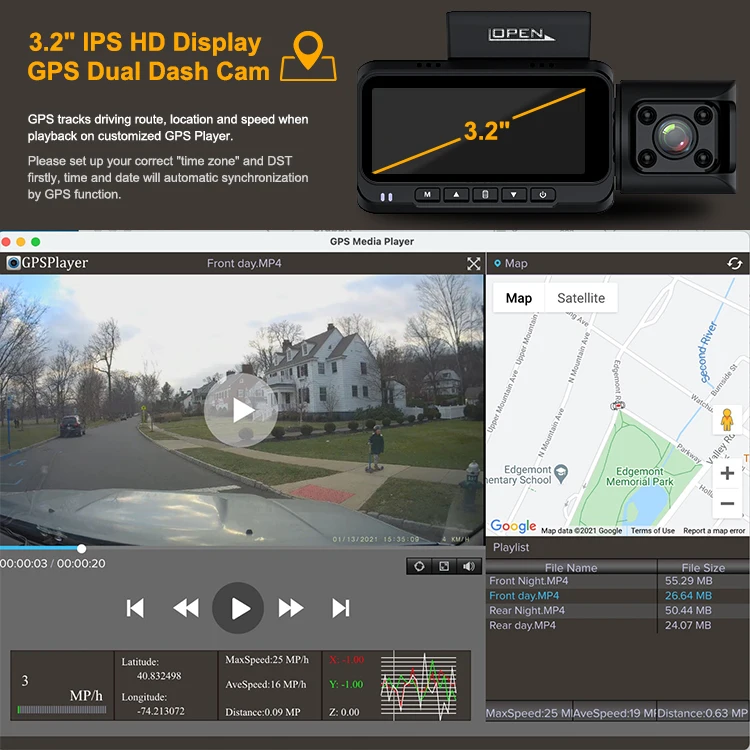
Task: Click the red X: -1.00 value
Action: tap(347, 660)
